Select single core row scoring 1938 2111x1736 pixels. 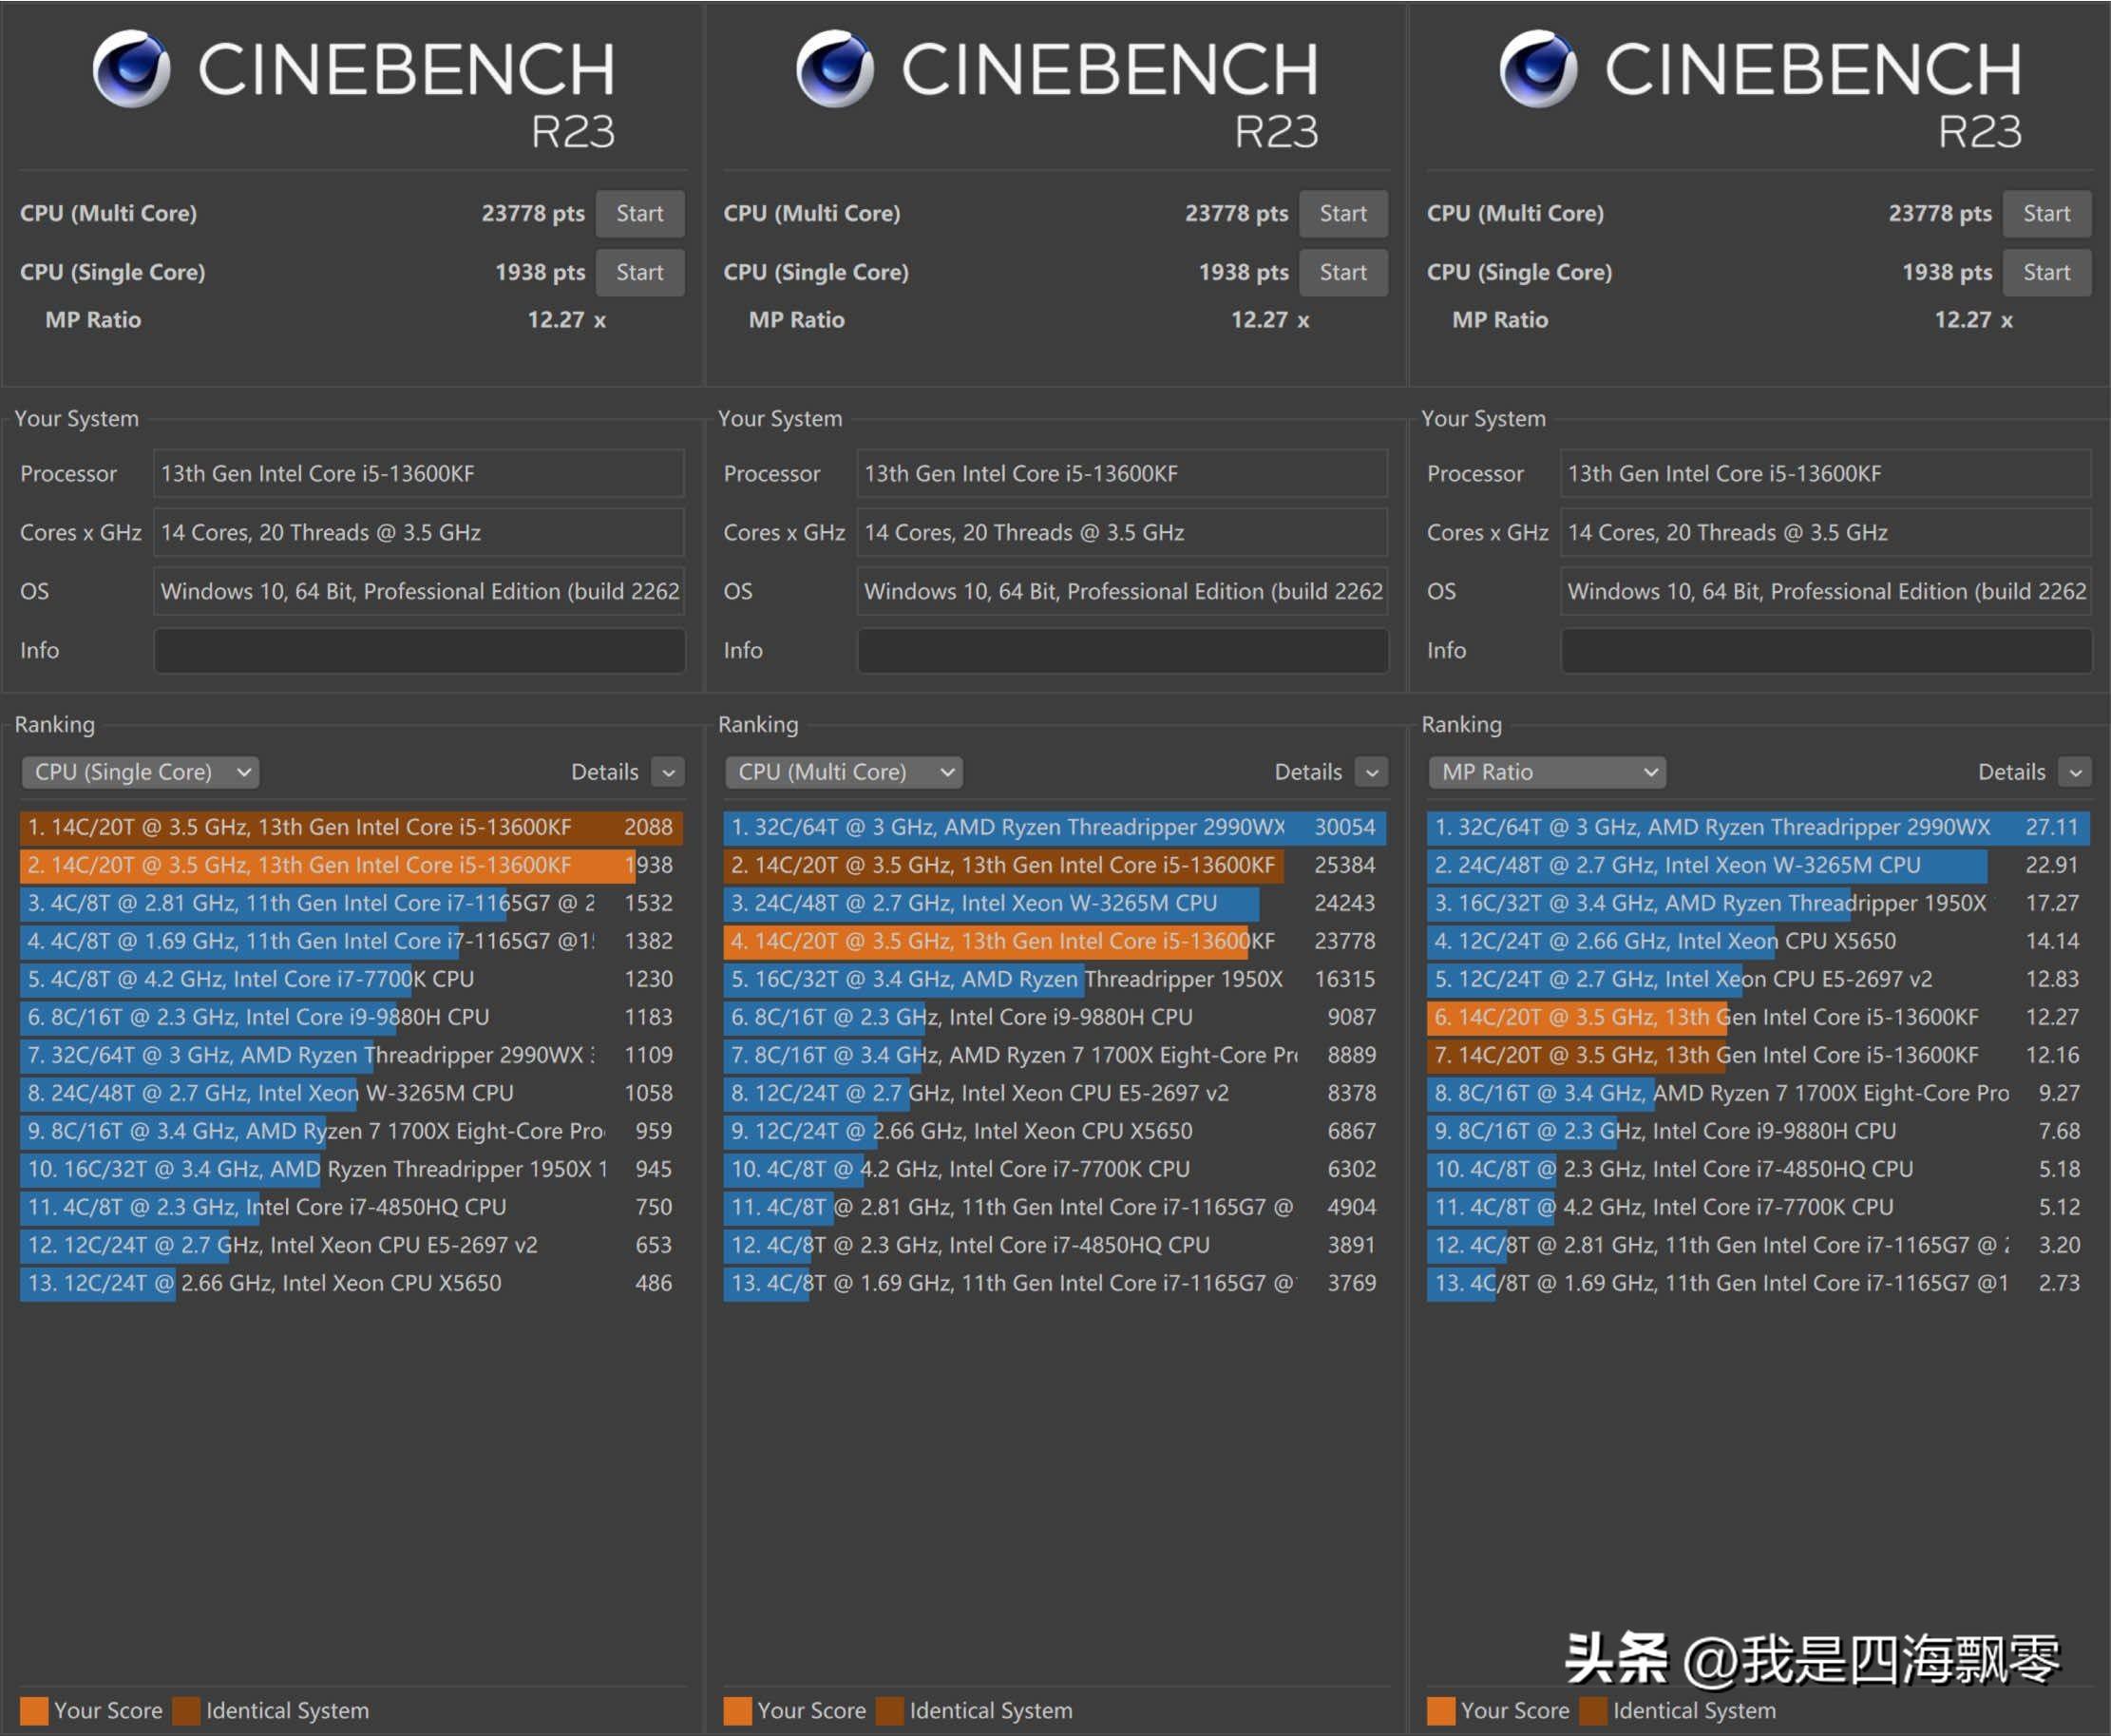tap(351, 865)
